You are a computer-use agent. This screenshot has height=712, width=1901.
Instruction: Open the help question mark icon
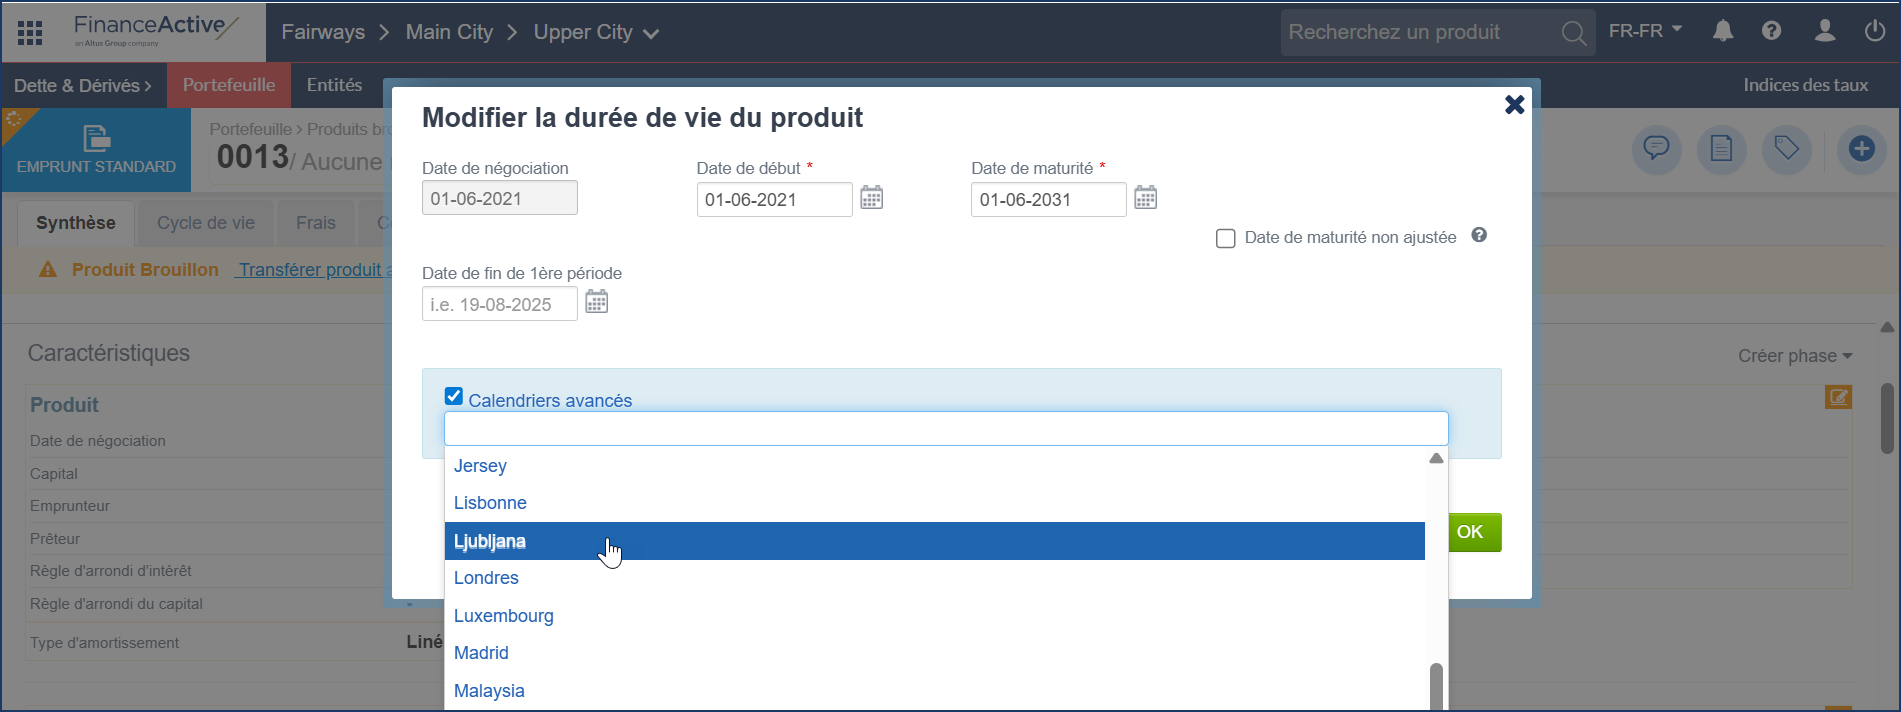coord(1771,32)
